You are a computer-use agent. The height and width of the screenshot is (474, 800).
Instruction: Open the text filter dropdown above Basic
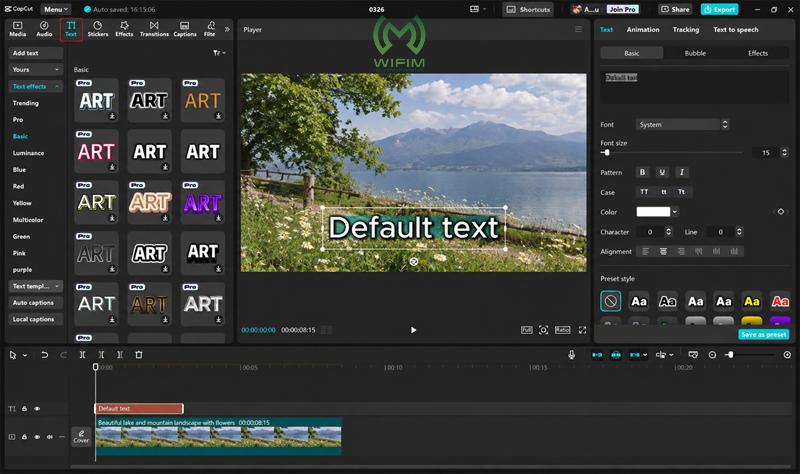[x=219, y=53]
